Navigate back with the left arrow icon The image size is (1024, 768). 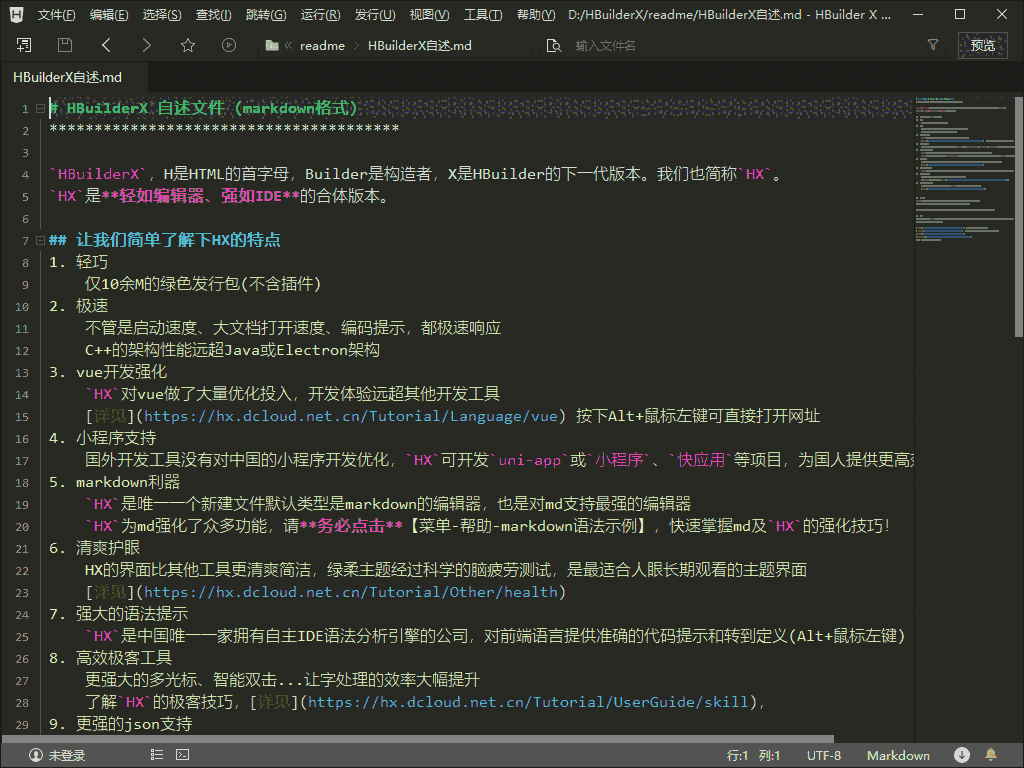pyautogui.click(x=104, y=45)
